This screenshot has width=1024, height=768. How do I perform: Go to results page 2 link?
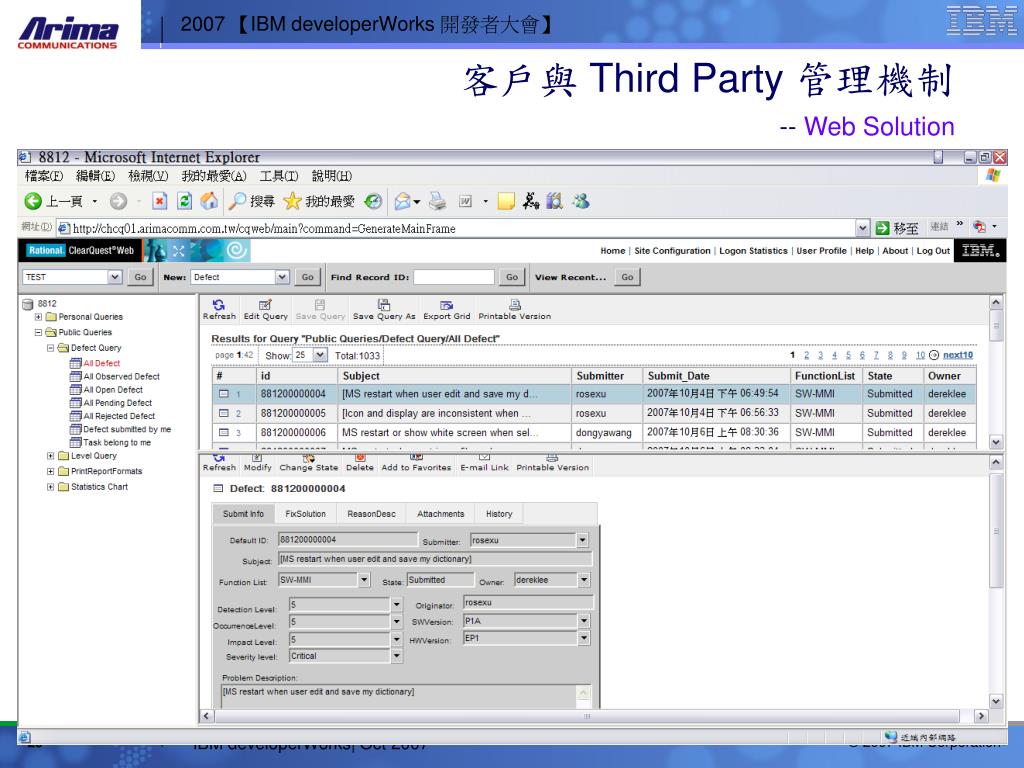[x=807, y=355]
